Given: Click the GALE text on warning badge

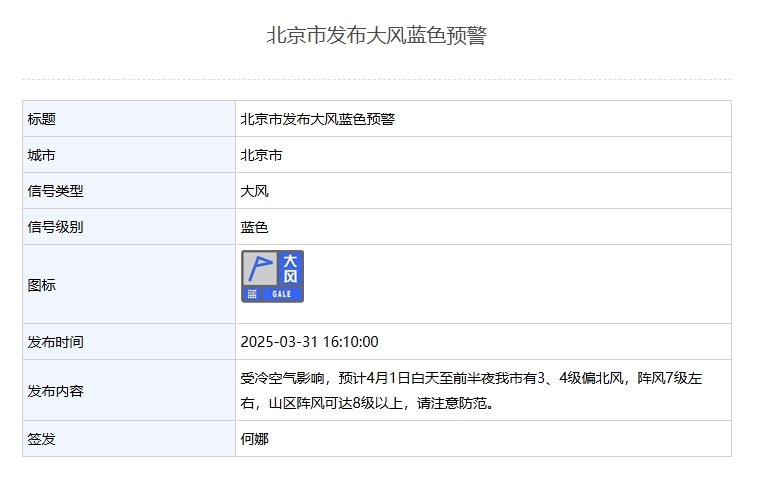Looking at the screenshot, I should tap(281, 294).
